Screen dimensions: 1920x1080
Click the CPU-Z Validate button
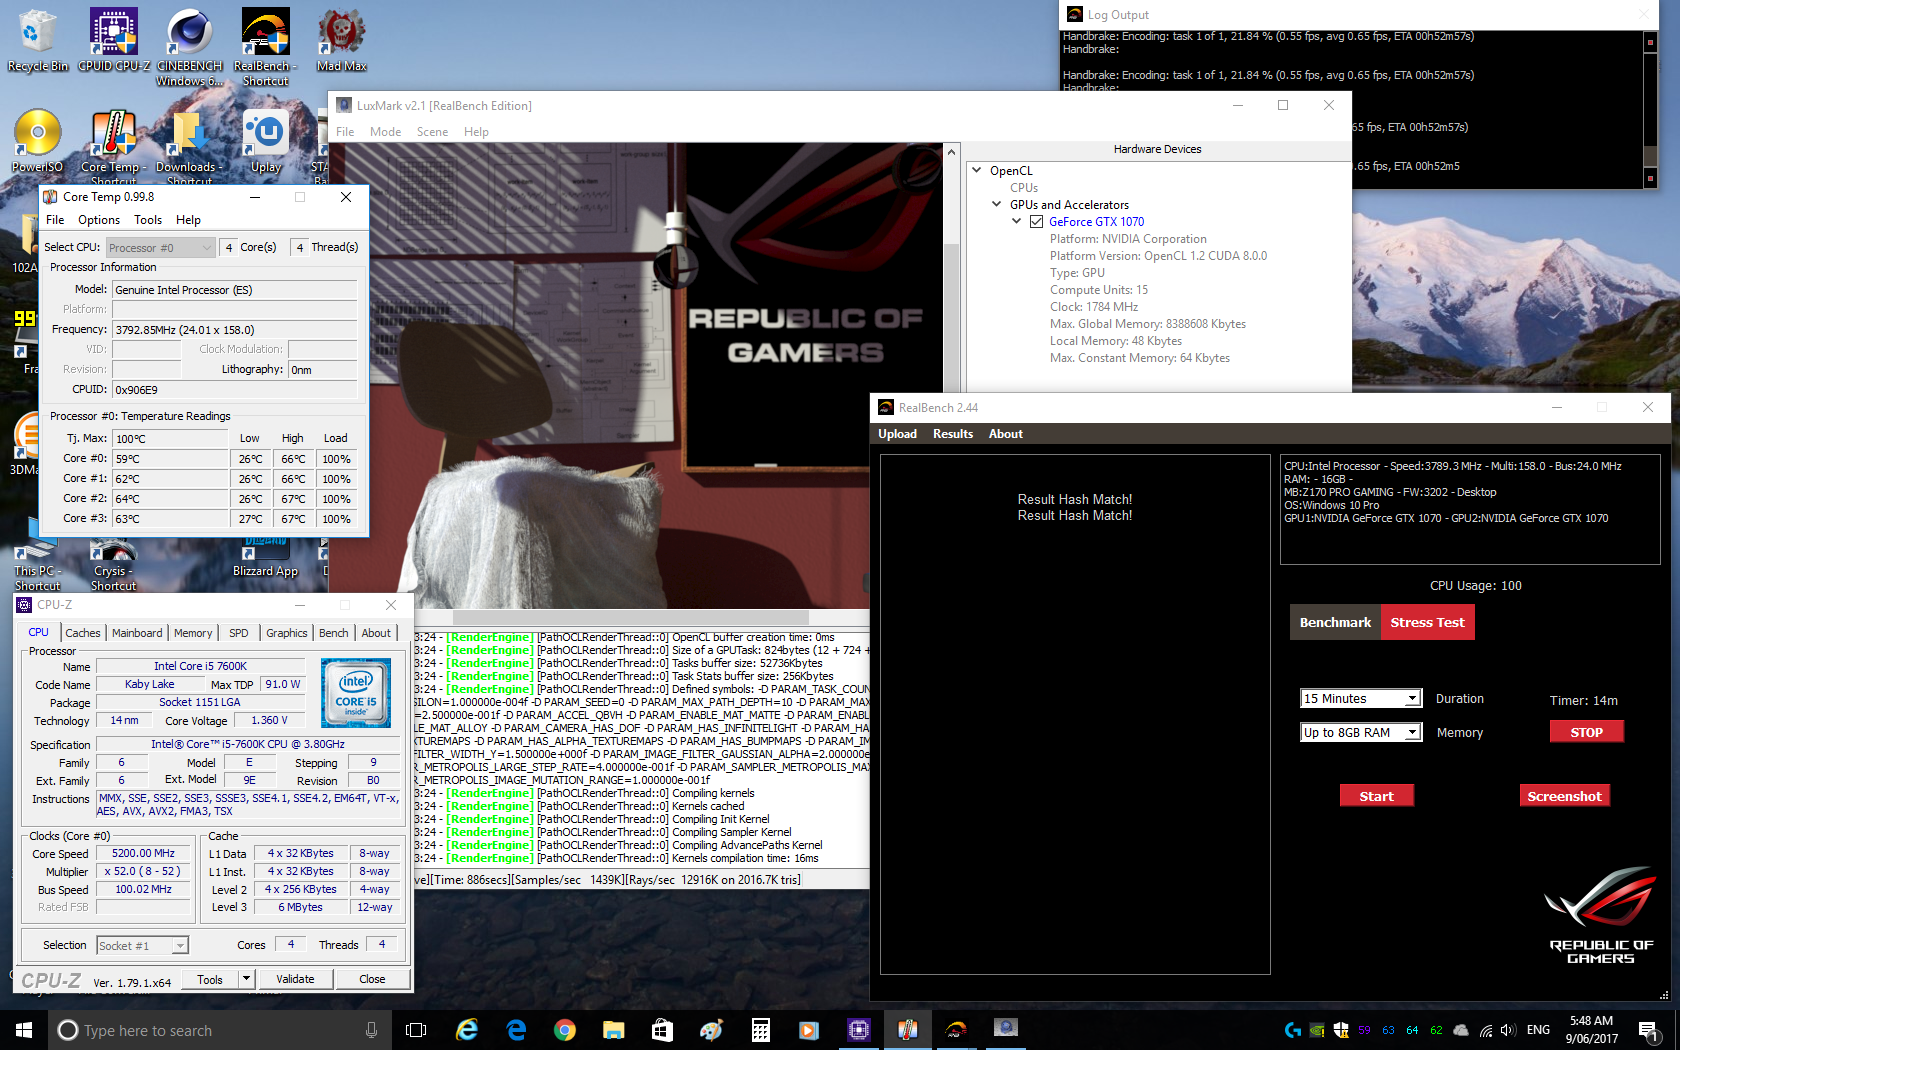(x=295, y=979)
